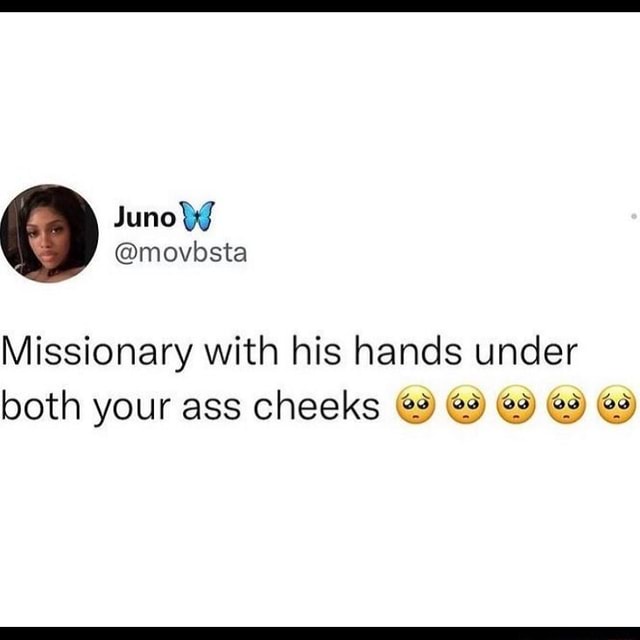Click the black bar at the bottom
This screenshot has width=640, height=640.
320,633
